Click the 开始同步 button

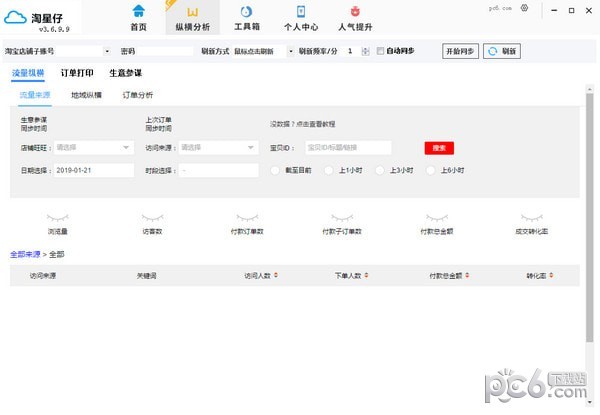pos(460,50)
